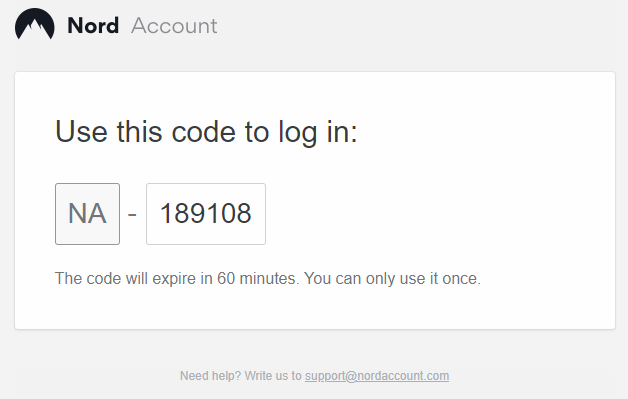Click the word "once" in the notice
628x399 pixels.
coord(460,278)
